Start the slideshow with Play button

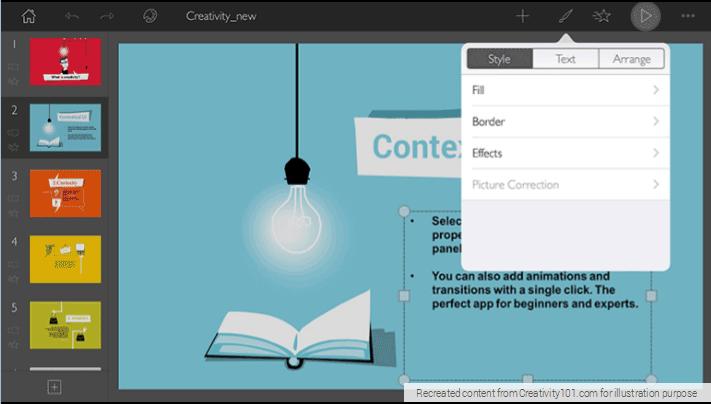(x=645, y=16)
